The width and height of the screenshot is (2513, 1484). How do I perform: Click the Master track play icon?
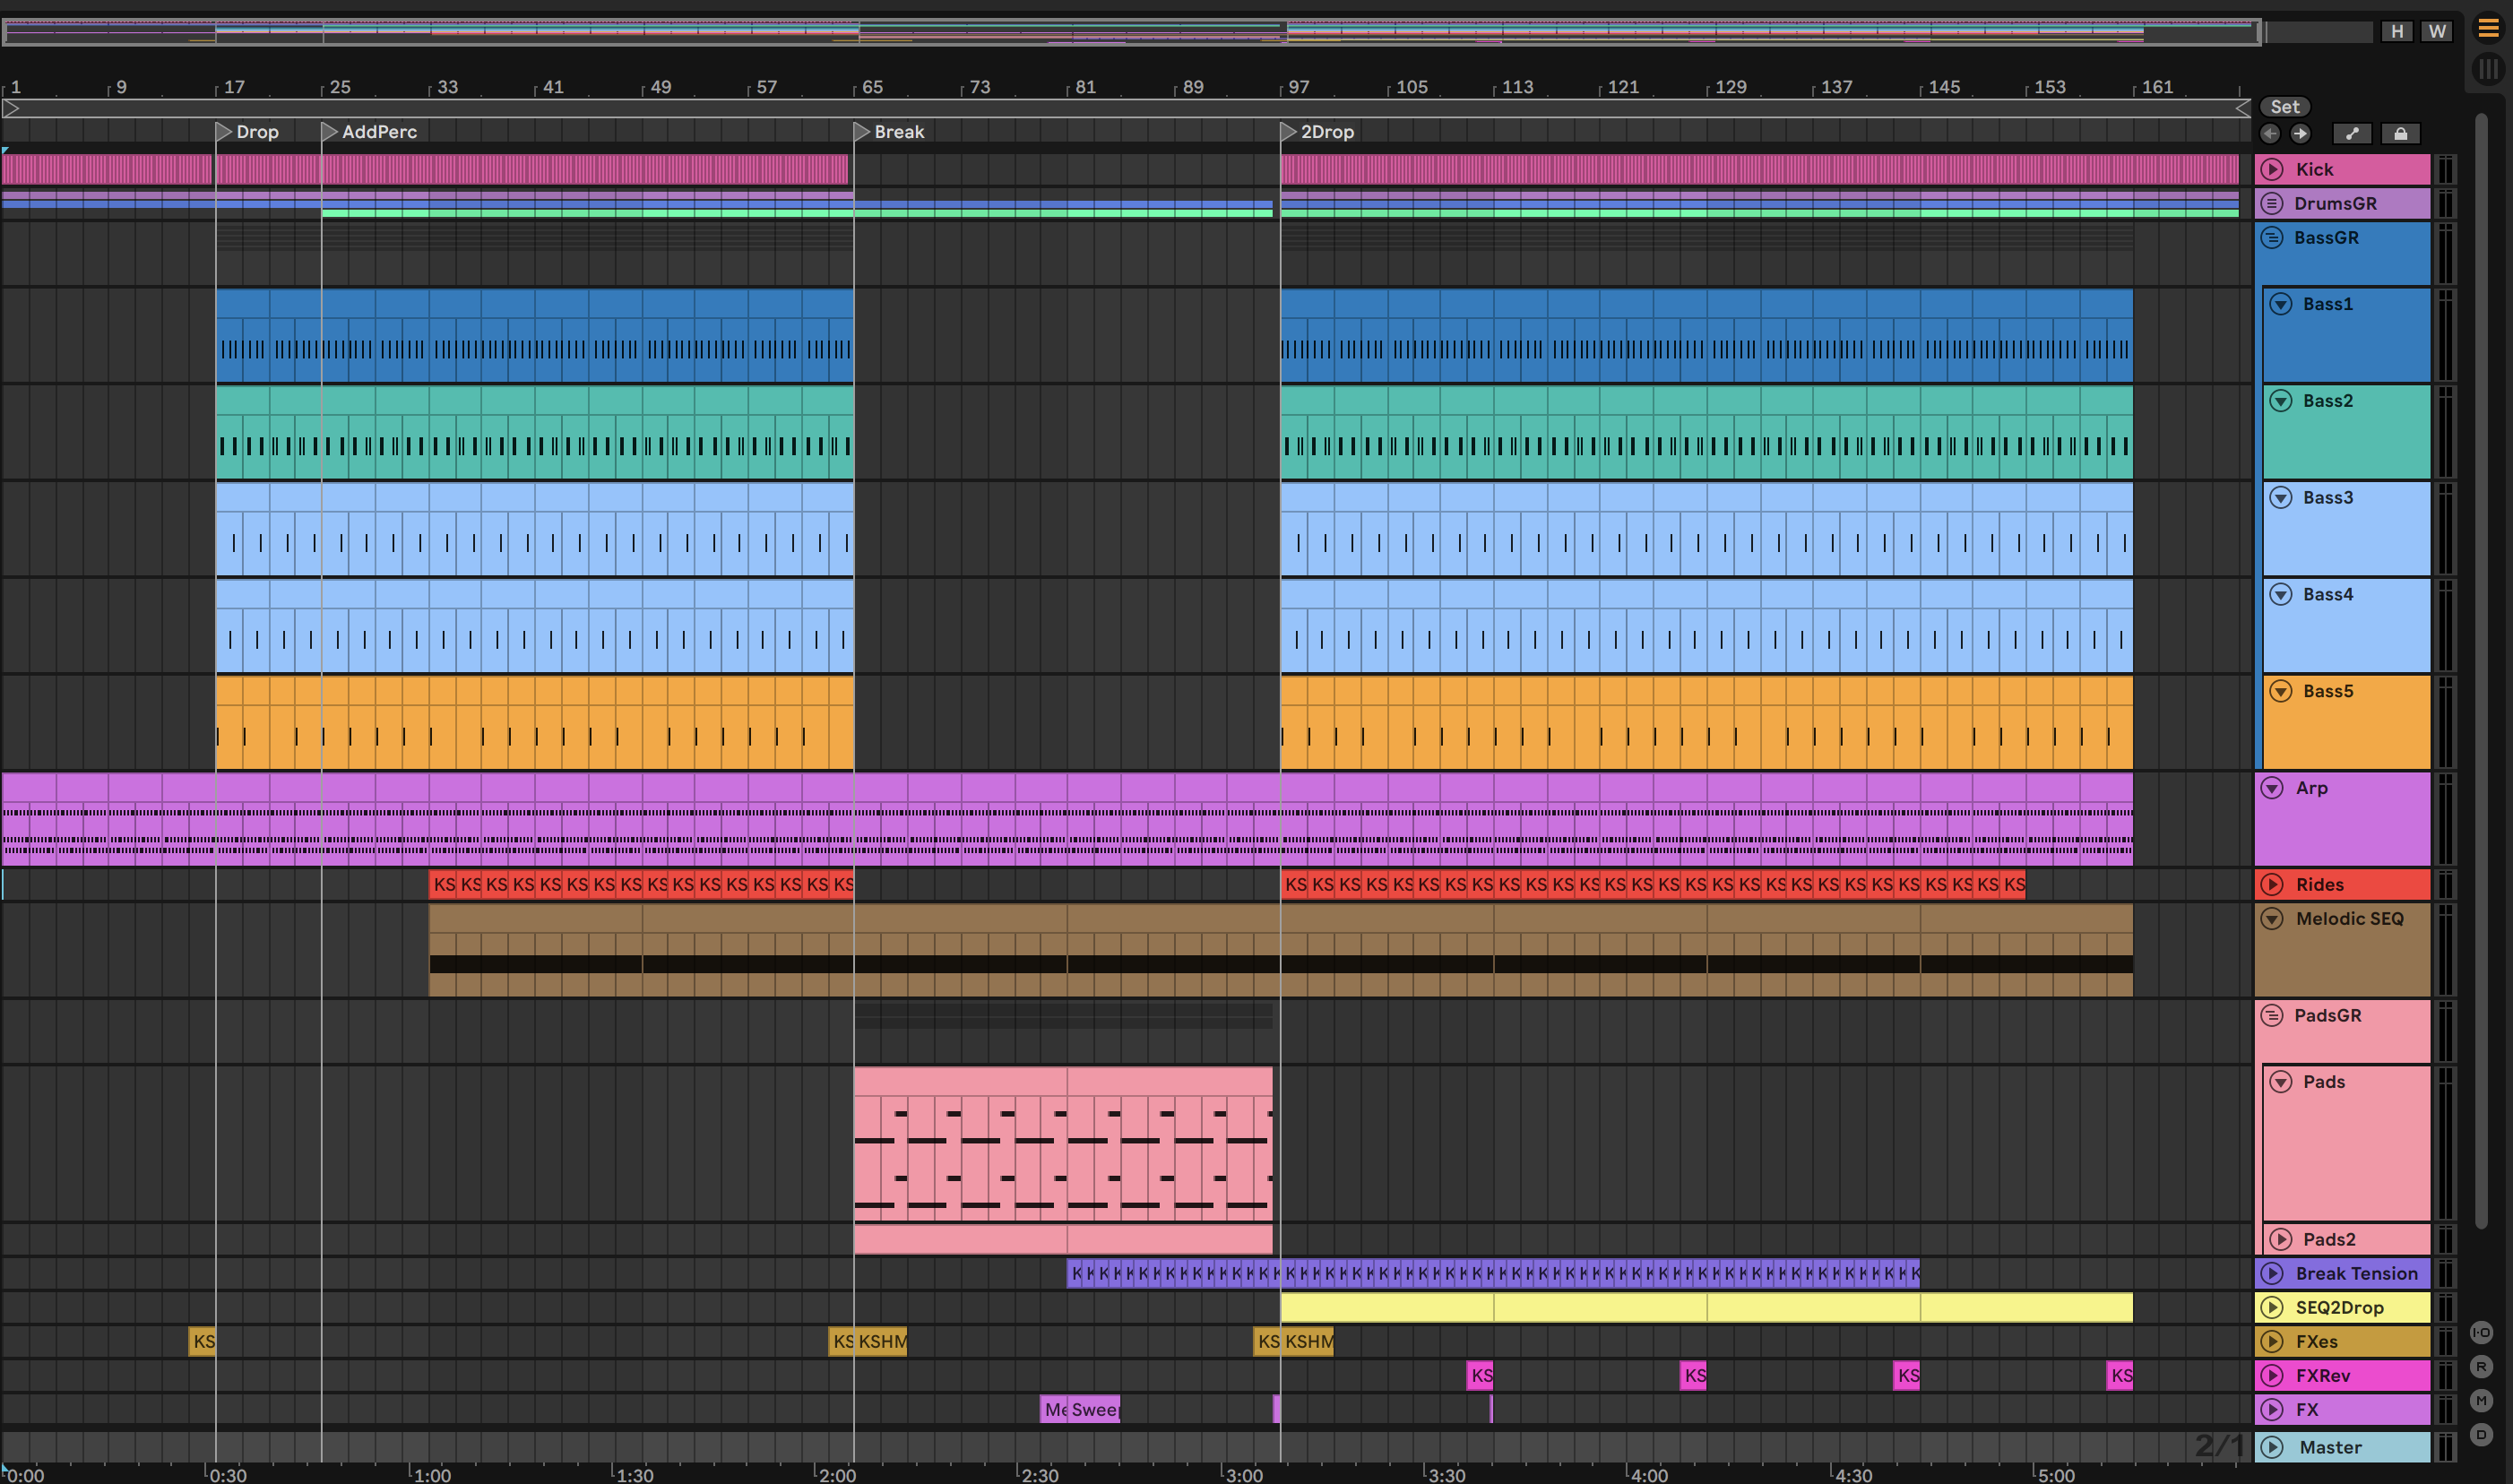coord(2272,1447)
